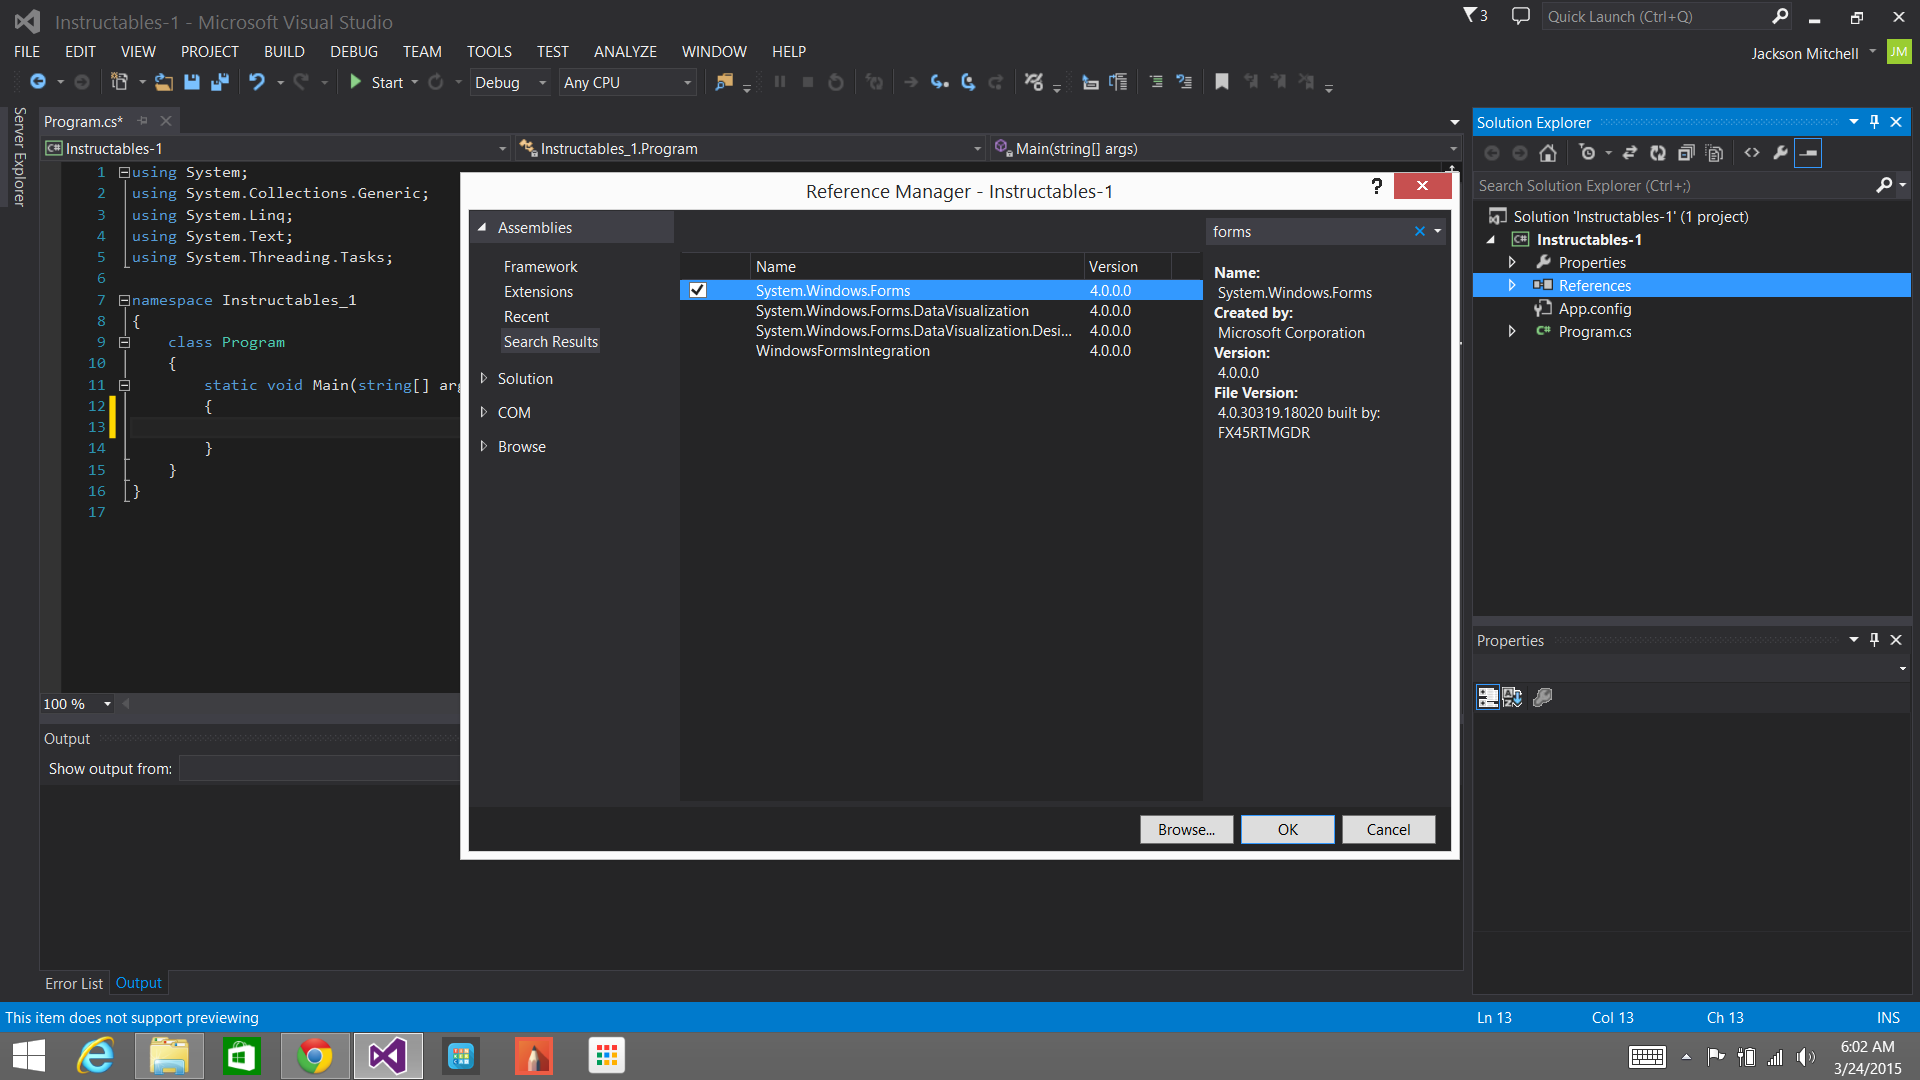Click Alphabetical sort icon in Properties panel
The width and height of the screenshot is (1920, 1080).
click(1512, 697)
